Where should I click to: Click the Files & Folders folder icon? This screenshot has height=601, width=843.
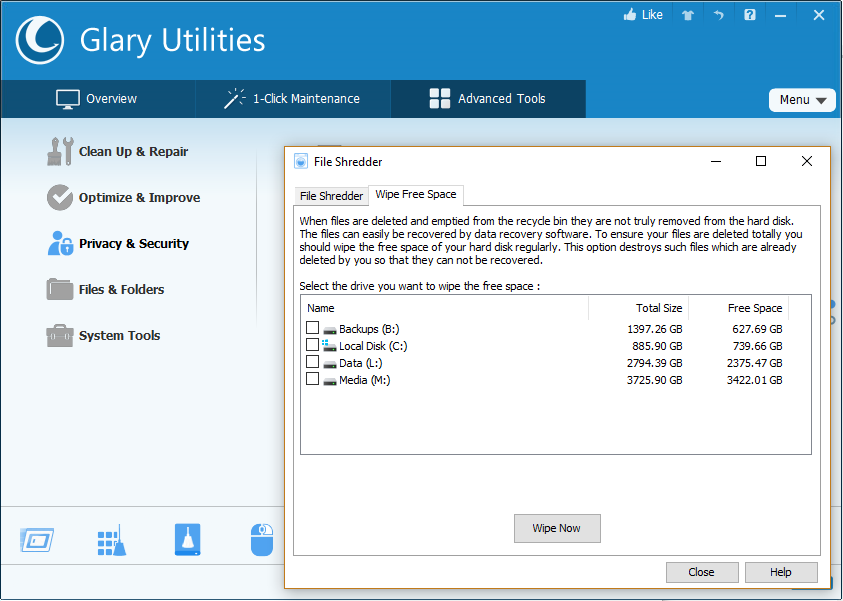60,289
